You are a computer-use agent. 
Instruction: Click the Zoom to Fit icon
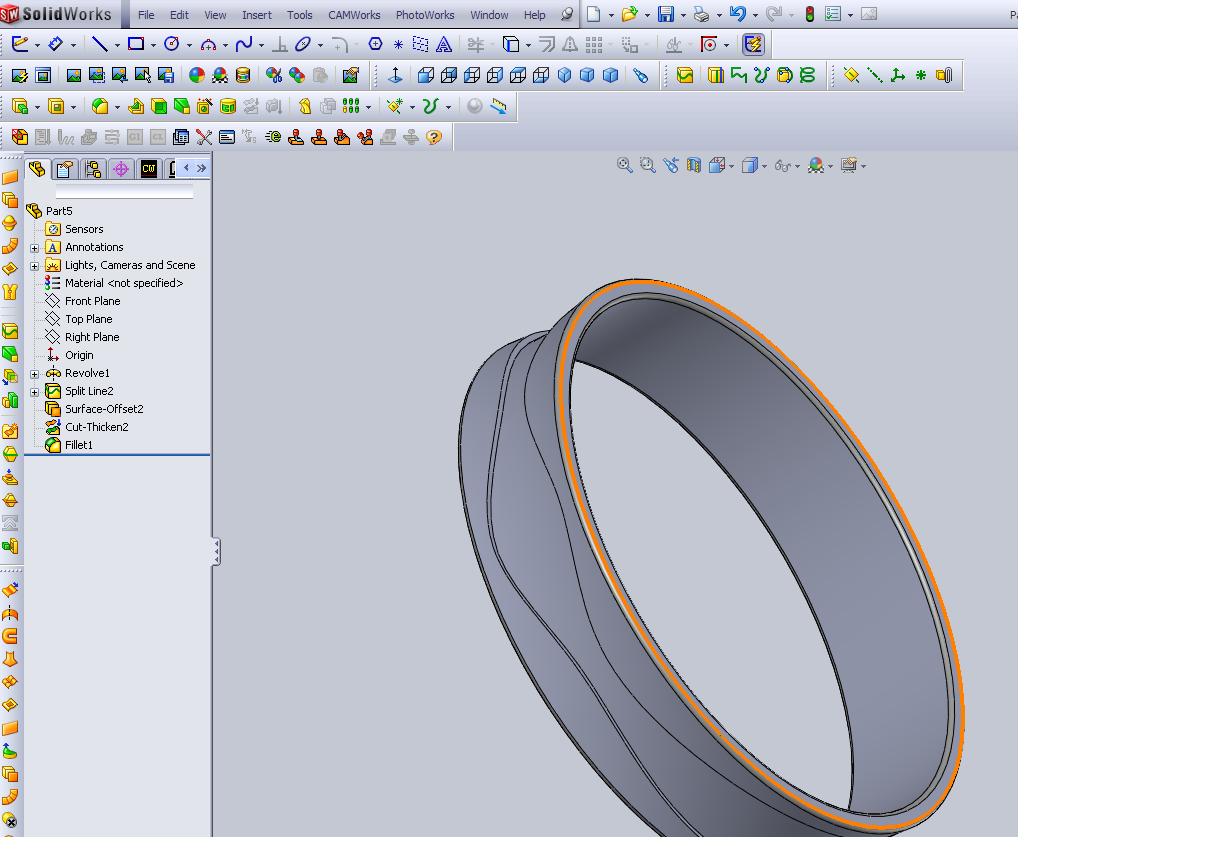(x=625, y=166)
